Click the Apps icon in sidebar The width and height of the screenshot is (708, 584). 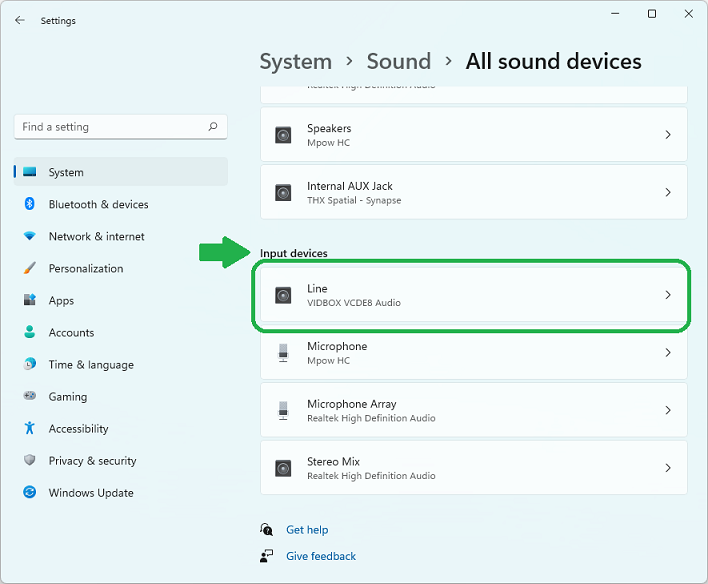pos(30,300)
